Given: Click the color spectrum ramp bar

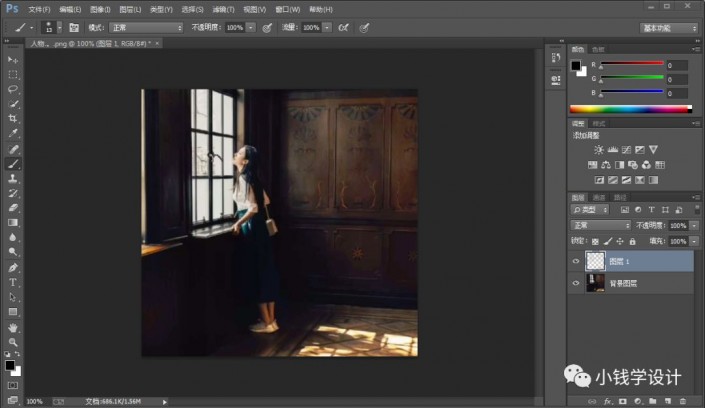Looking at the screenshot, I should pyautogui.click(x=630, y=108).
